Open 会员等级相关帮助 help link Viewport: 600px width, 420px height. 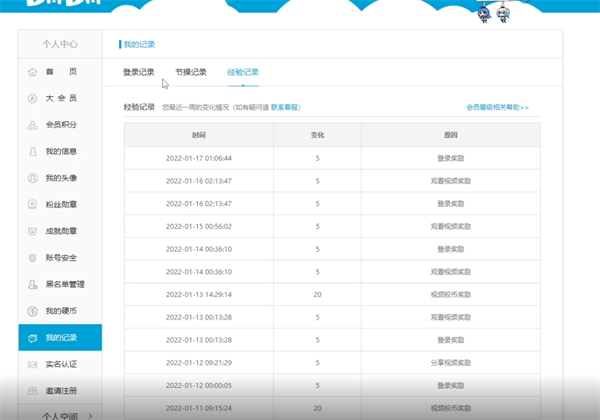point(497,107)
